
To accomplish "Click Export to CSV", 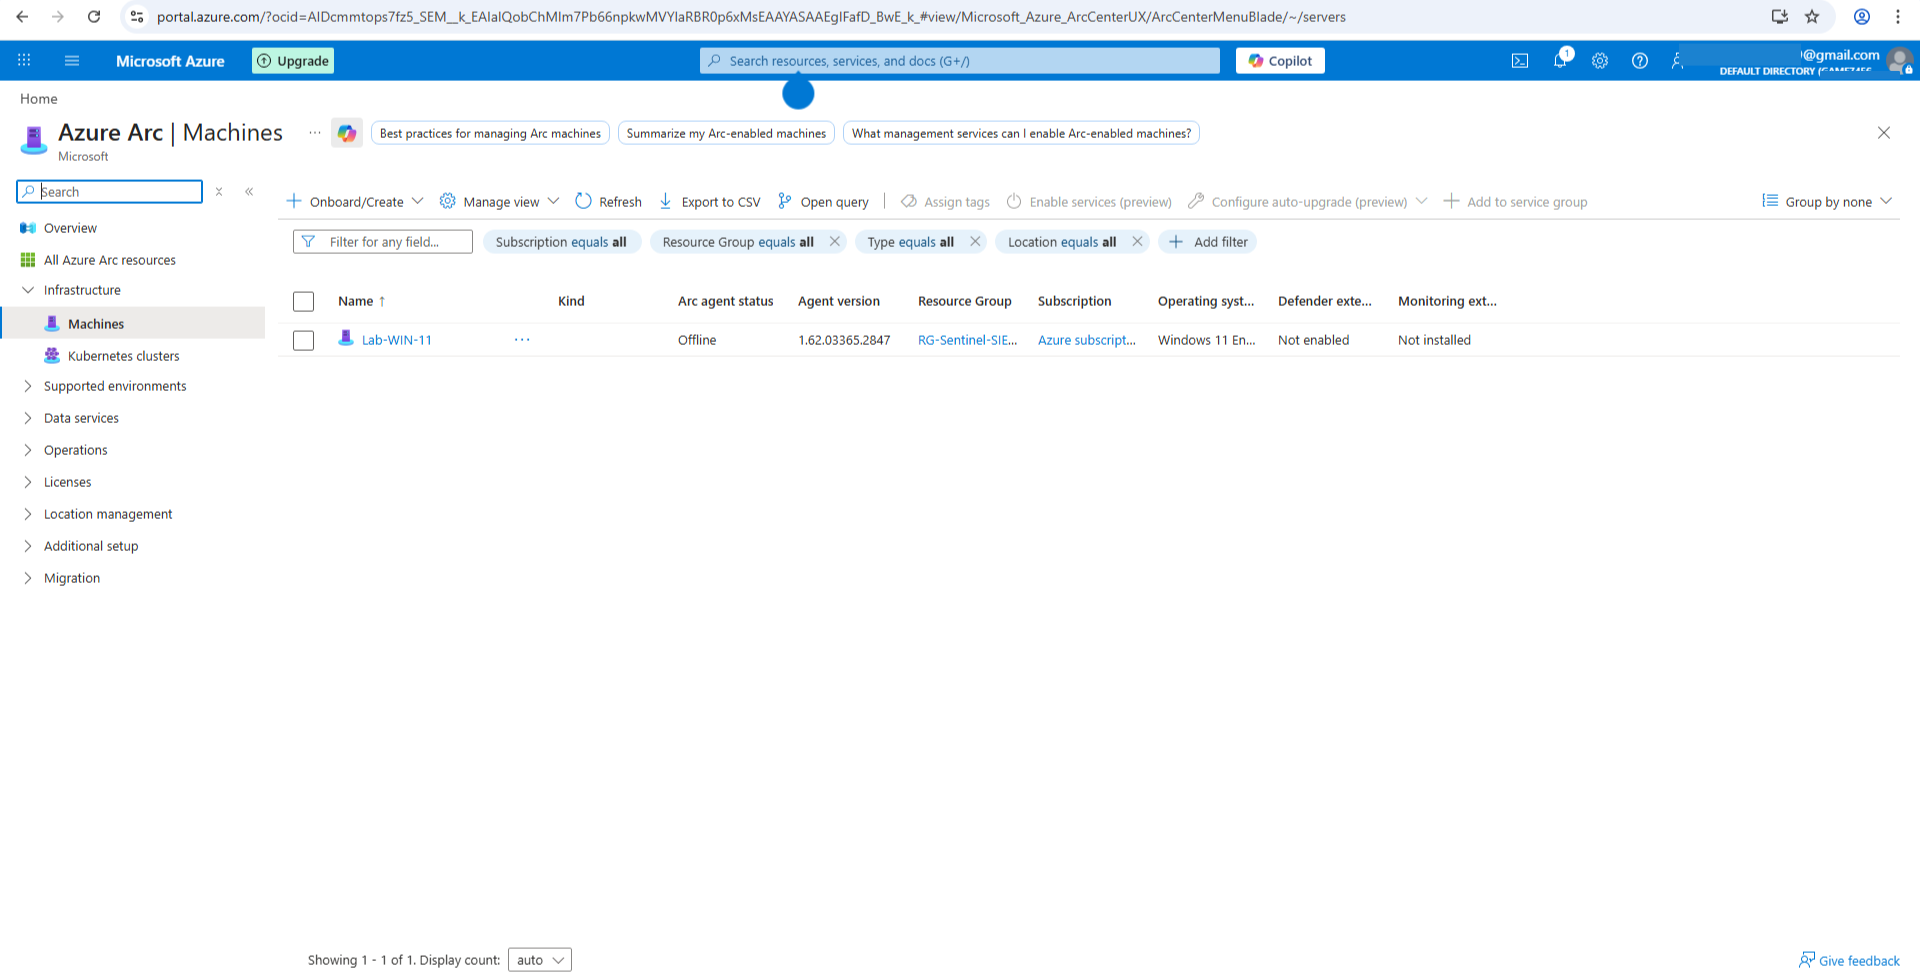I will tap(710, 202).
